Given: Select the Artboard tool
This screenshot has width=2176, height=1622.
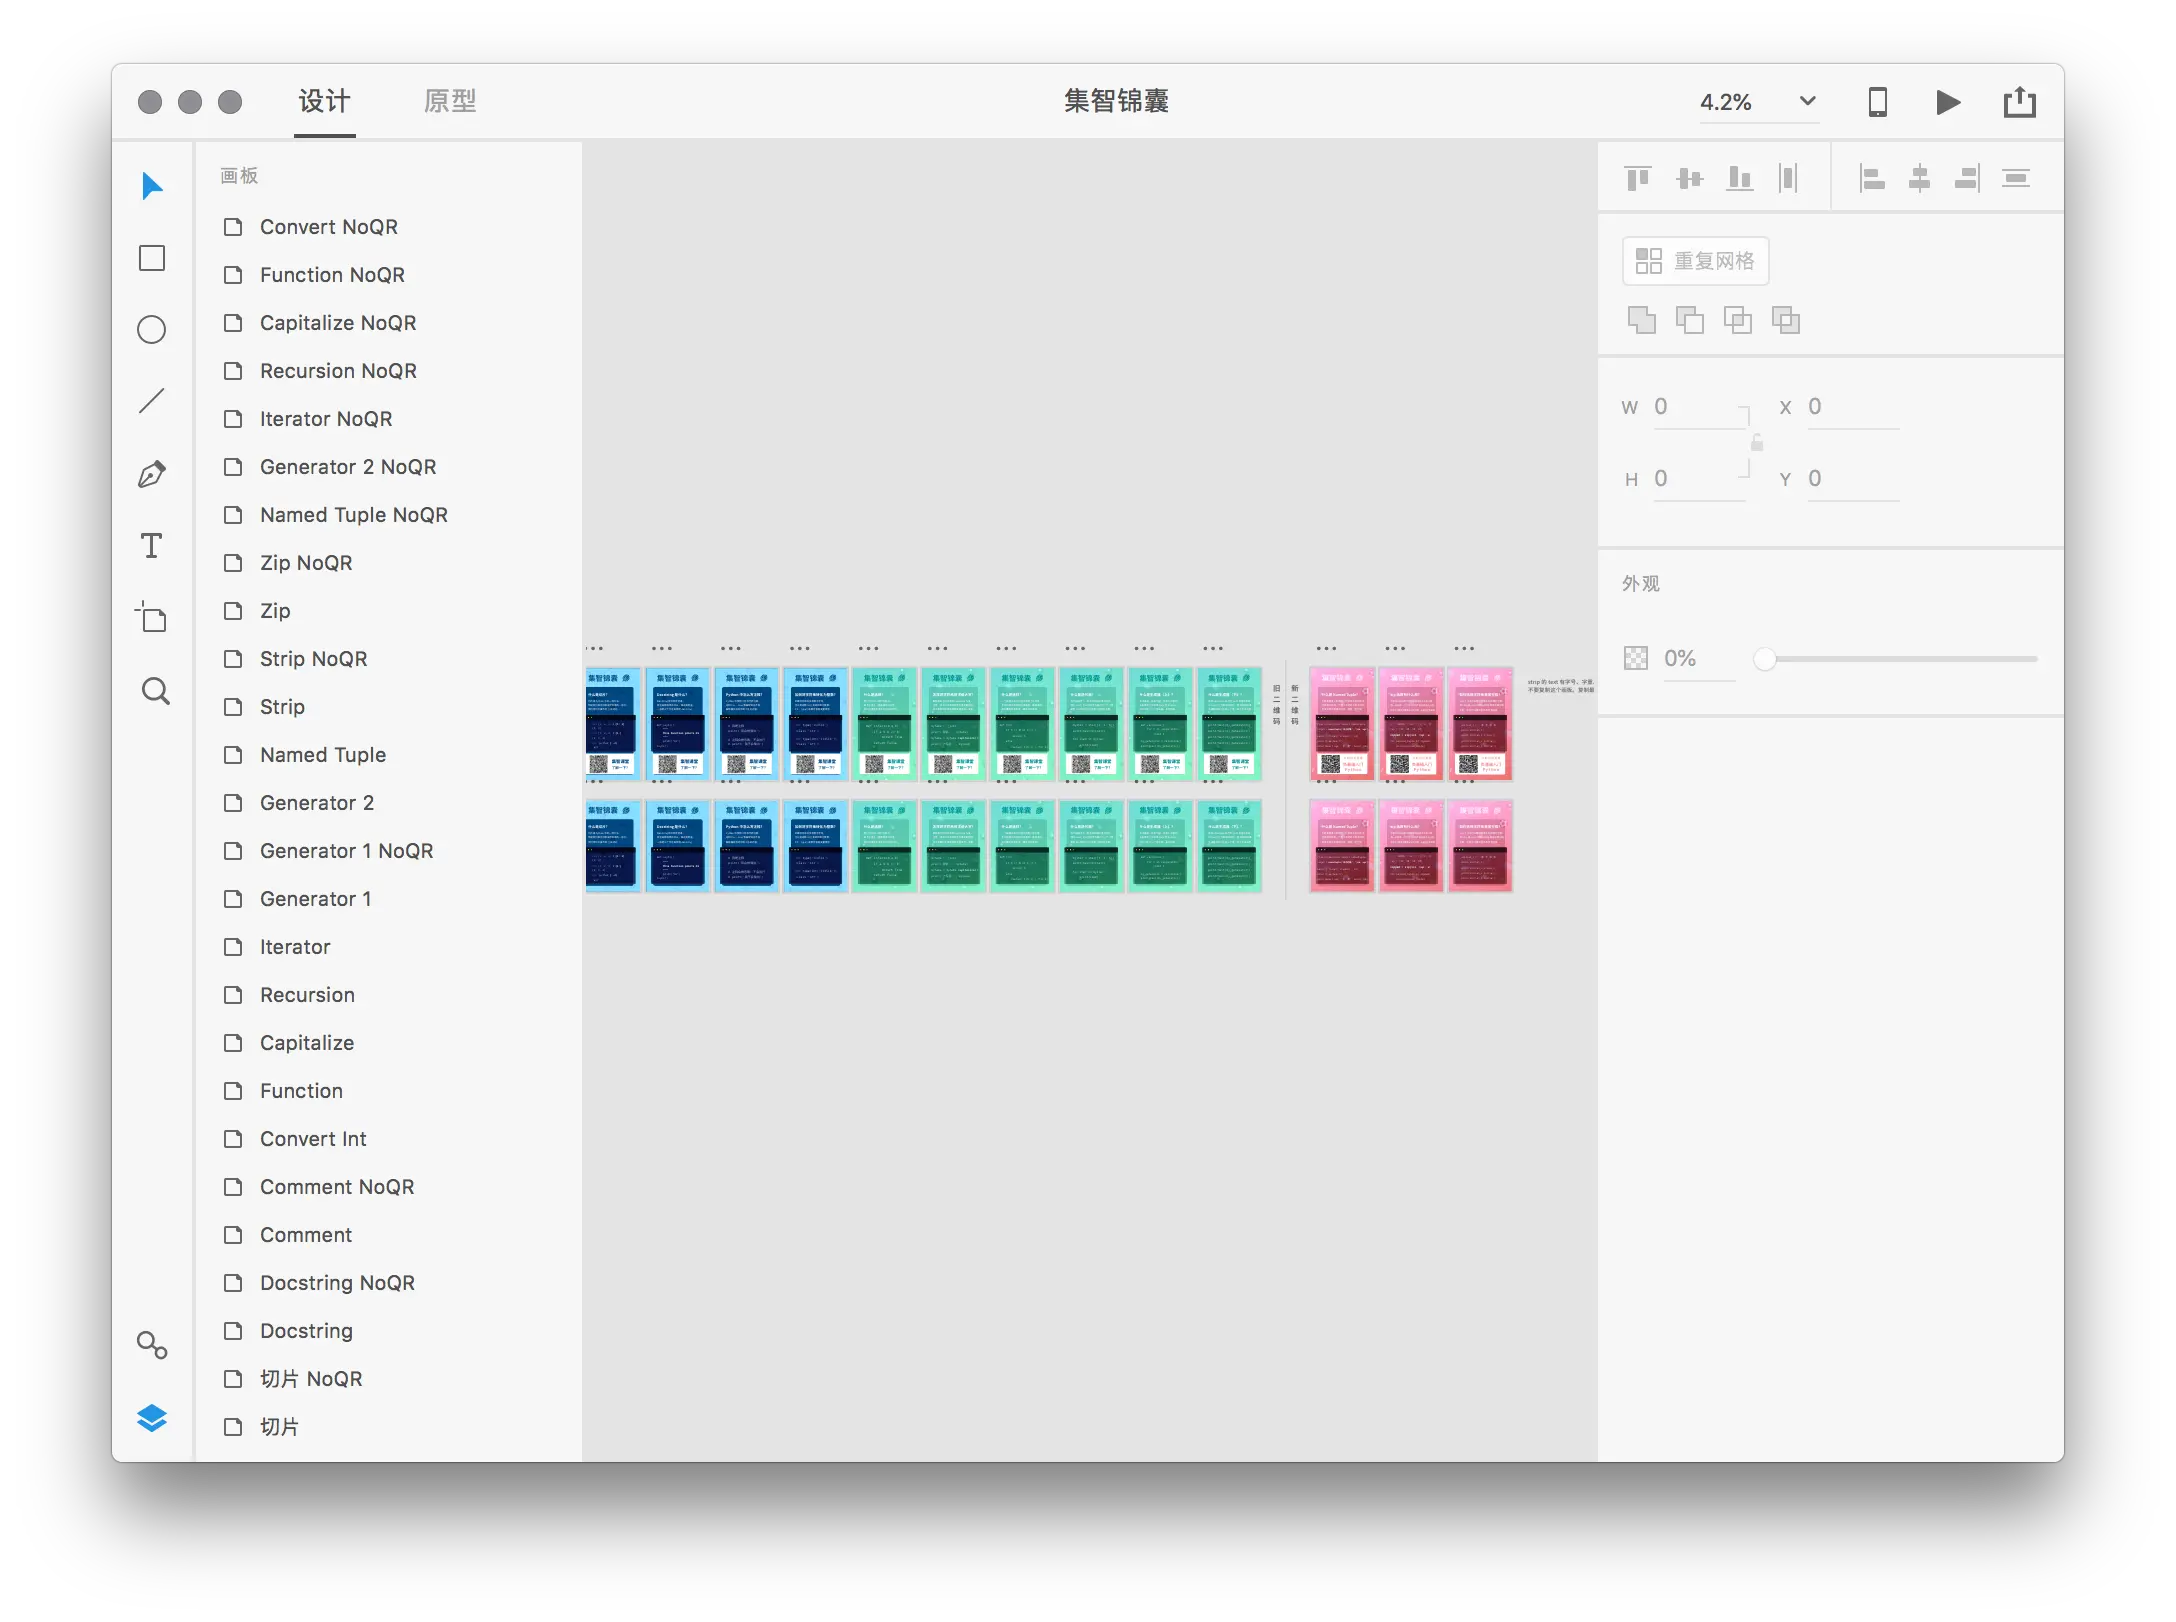Looking at the screenshot, I should click(x=152, y=618).
